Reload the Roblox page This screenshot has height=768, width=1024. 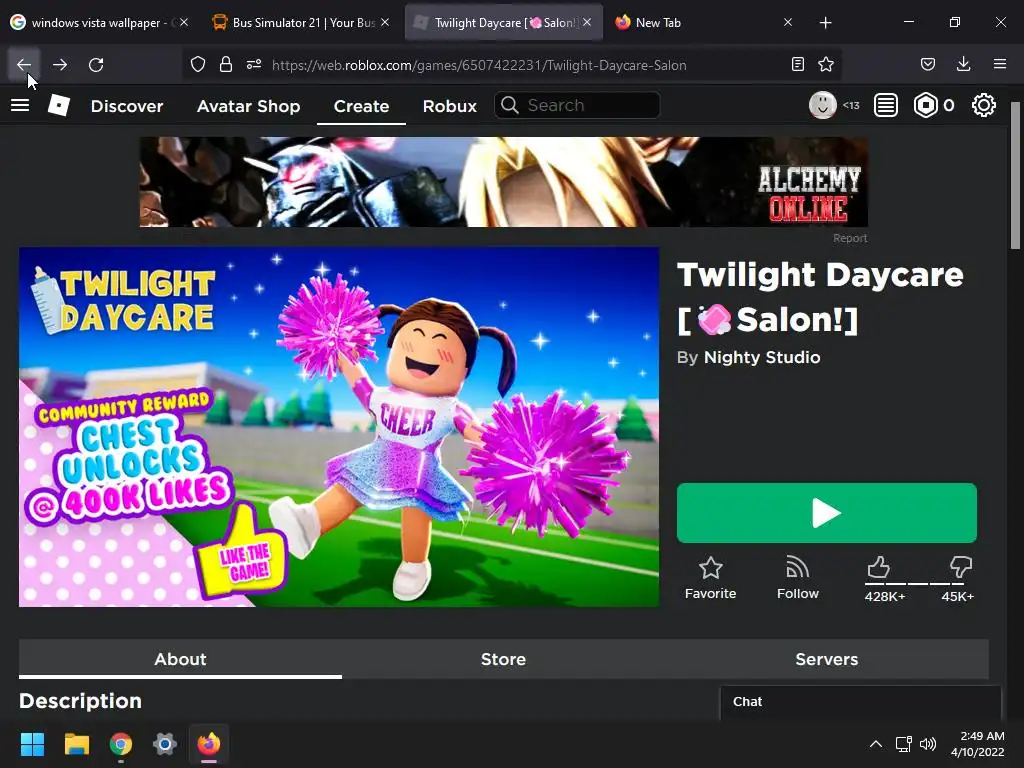pyautogui.click(x=96, y=65)
